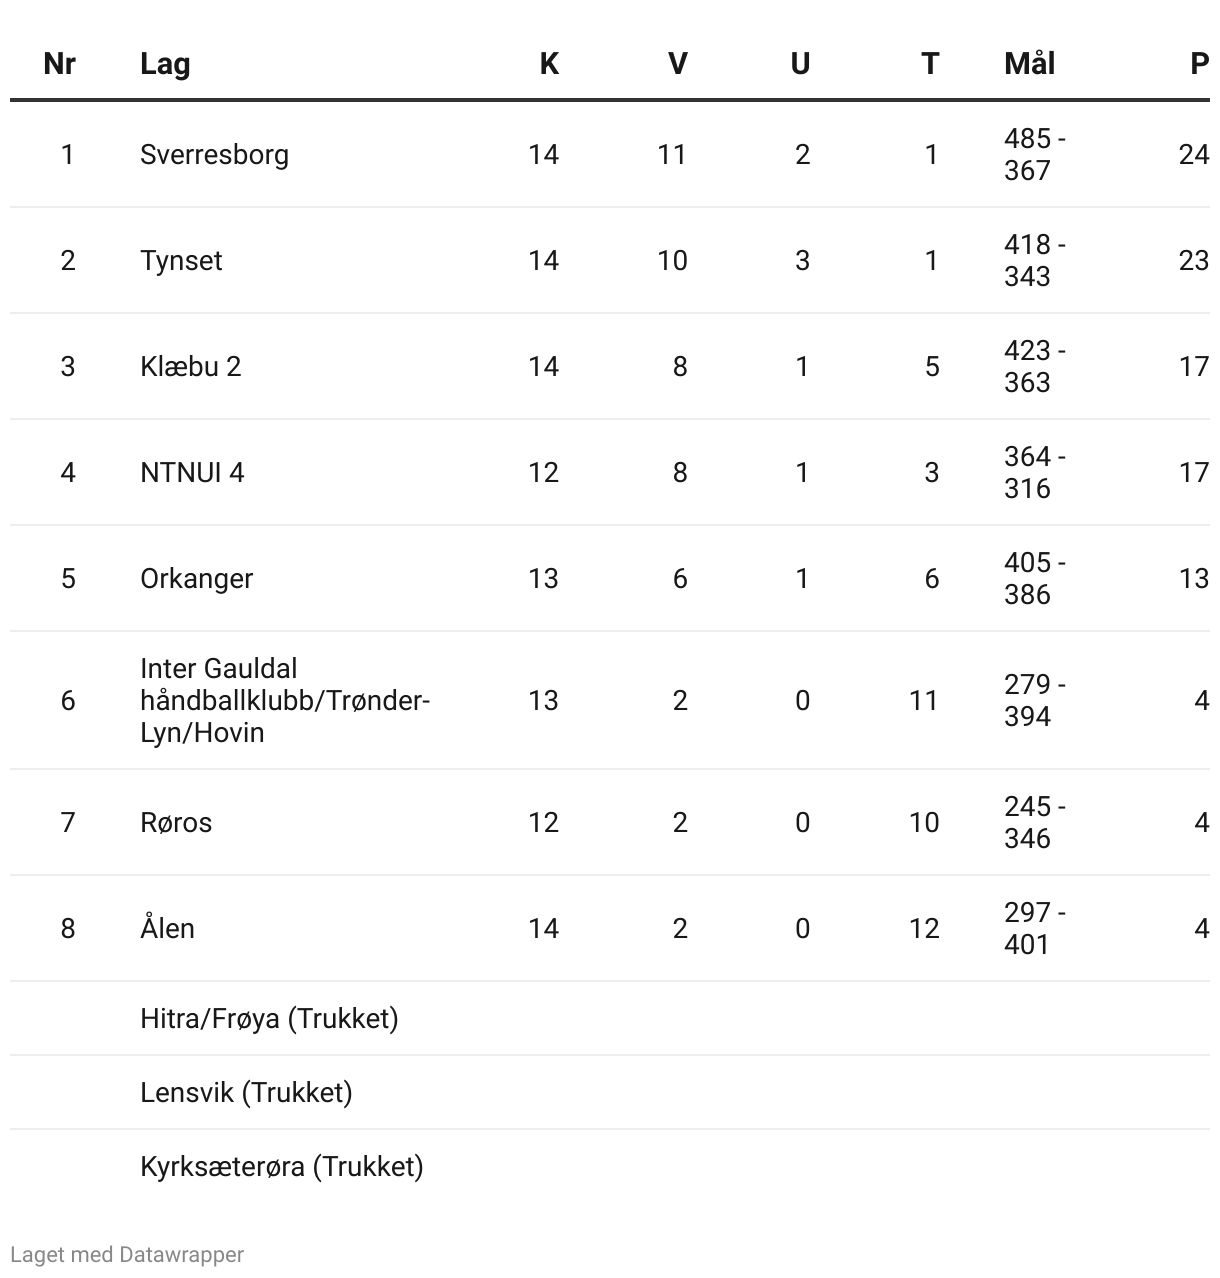Viewport: 1220px width, 1278px height.
Task: Click the Klæbu 2 team name
Action: 190,367
